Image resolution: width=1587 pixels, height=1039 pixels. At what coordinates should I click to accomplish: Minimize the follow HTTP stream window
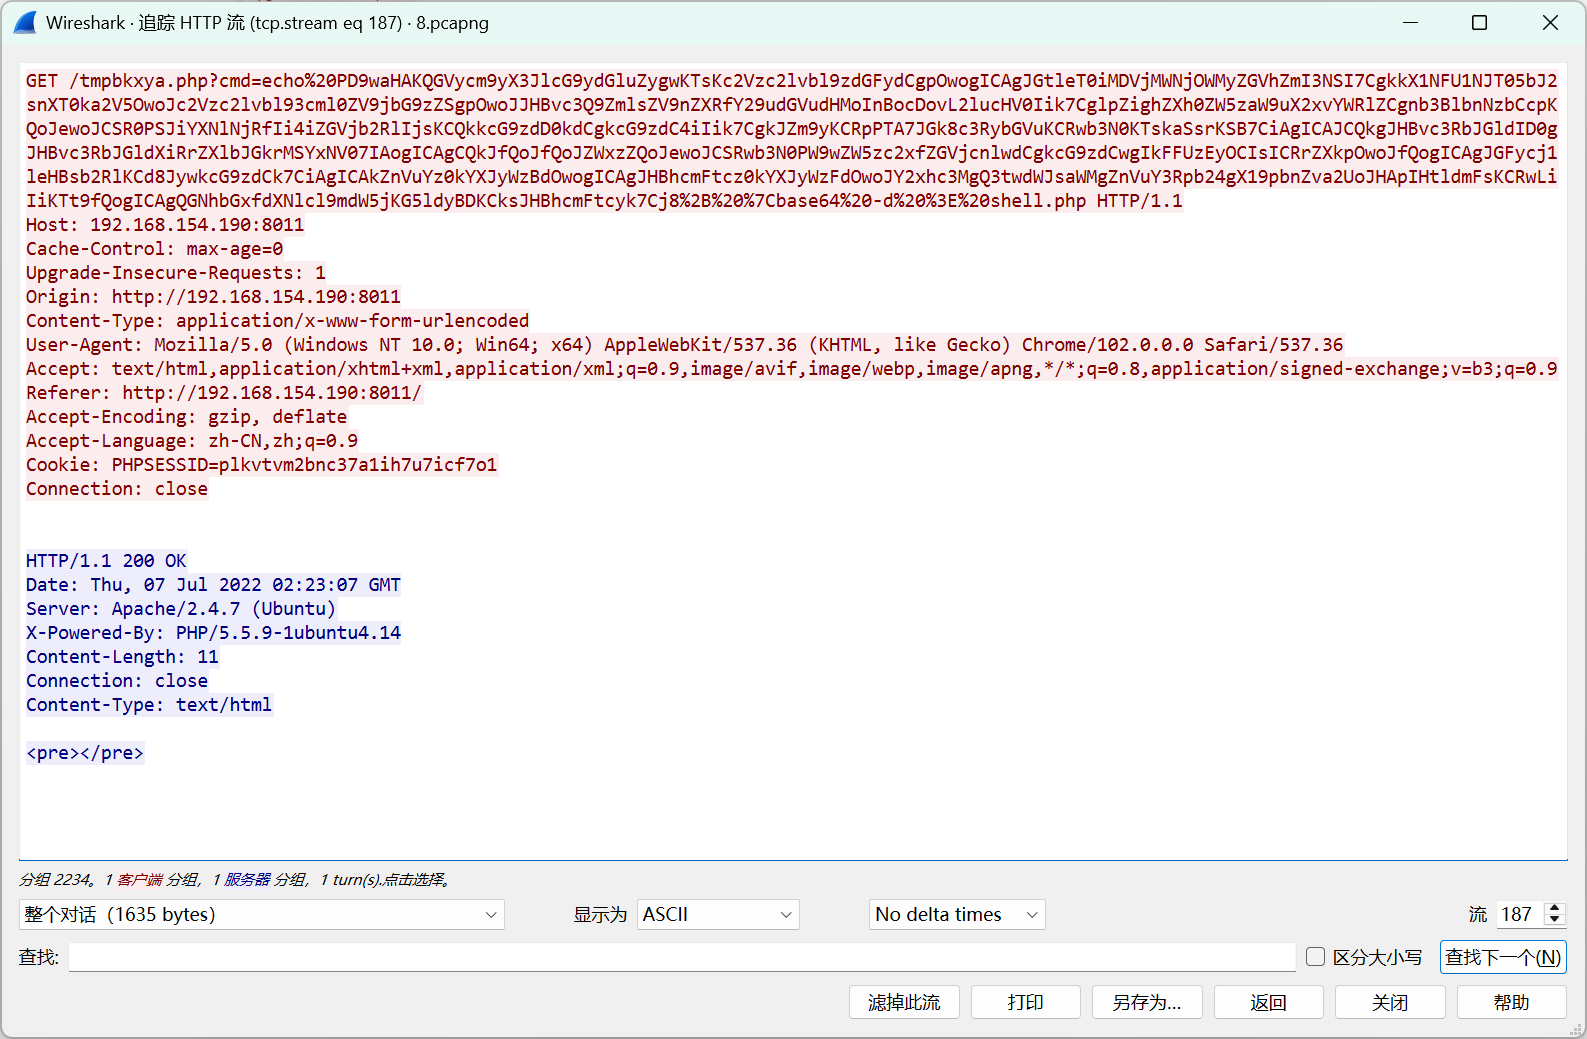click(1410, 23)
